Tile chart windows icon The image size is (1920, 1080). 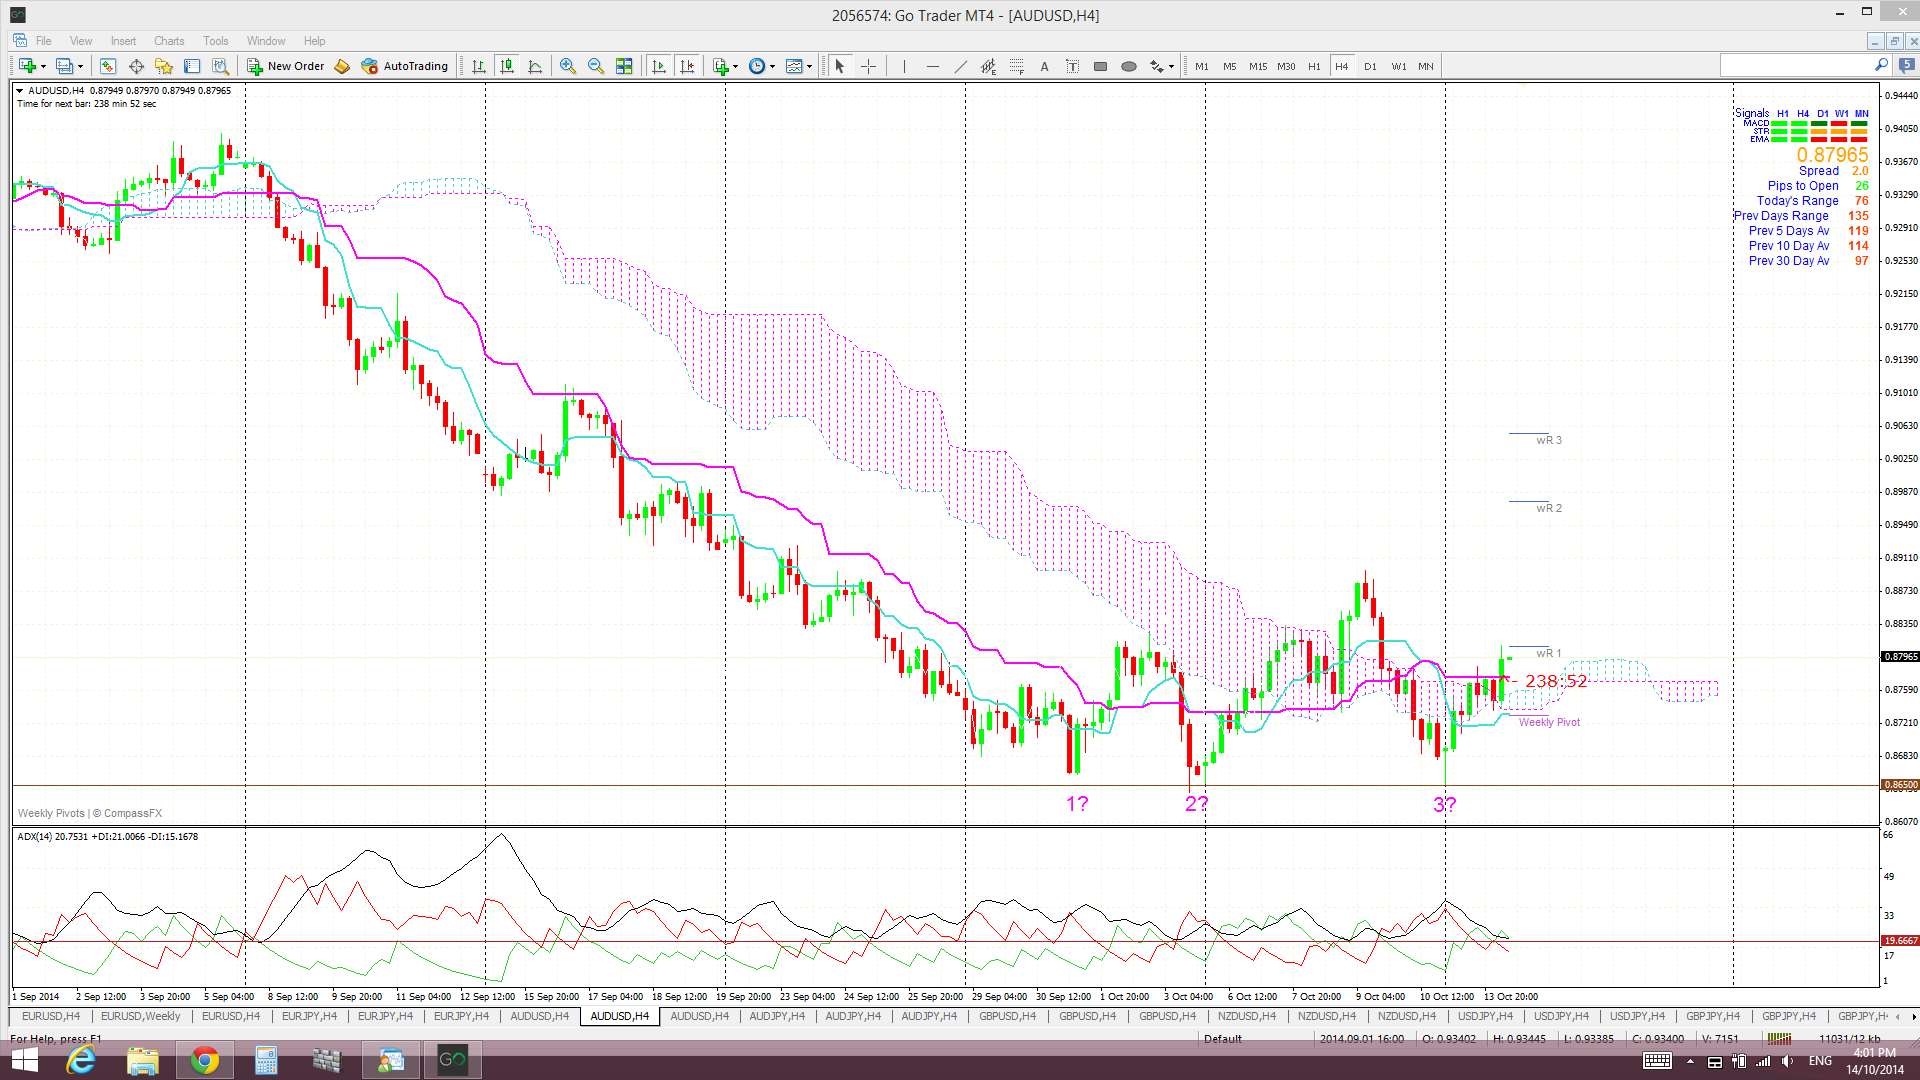pyautogui.click(x=624, y=66)
